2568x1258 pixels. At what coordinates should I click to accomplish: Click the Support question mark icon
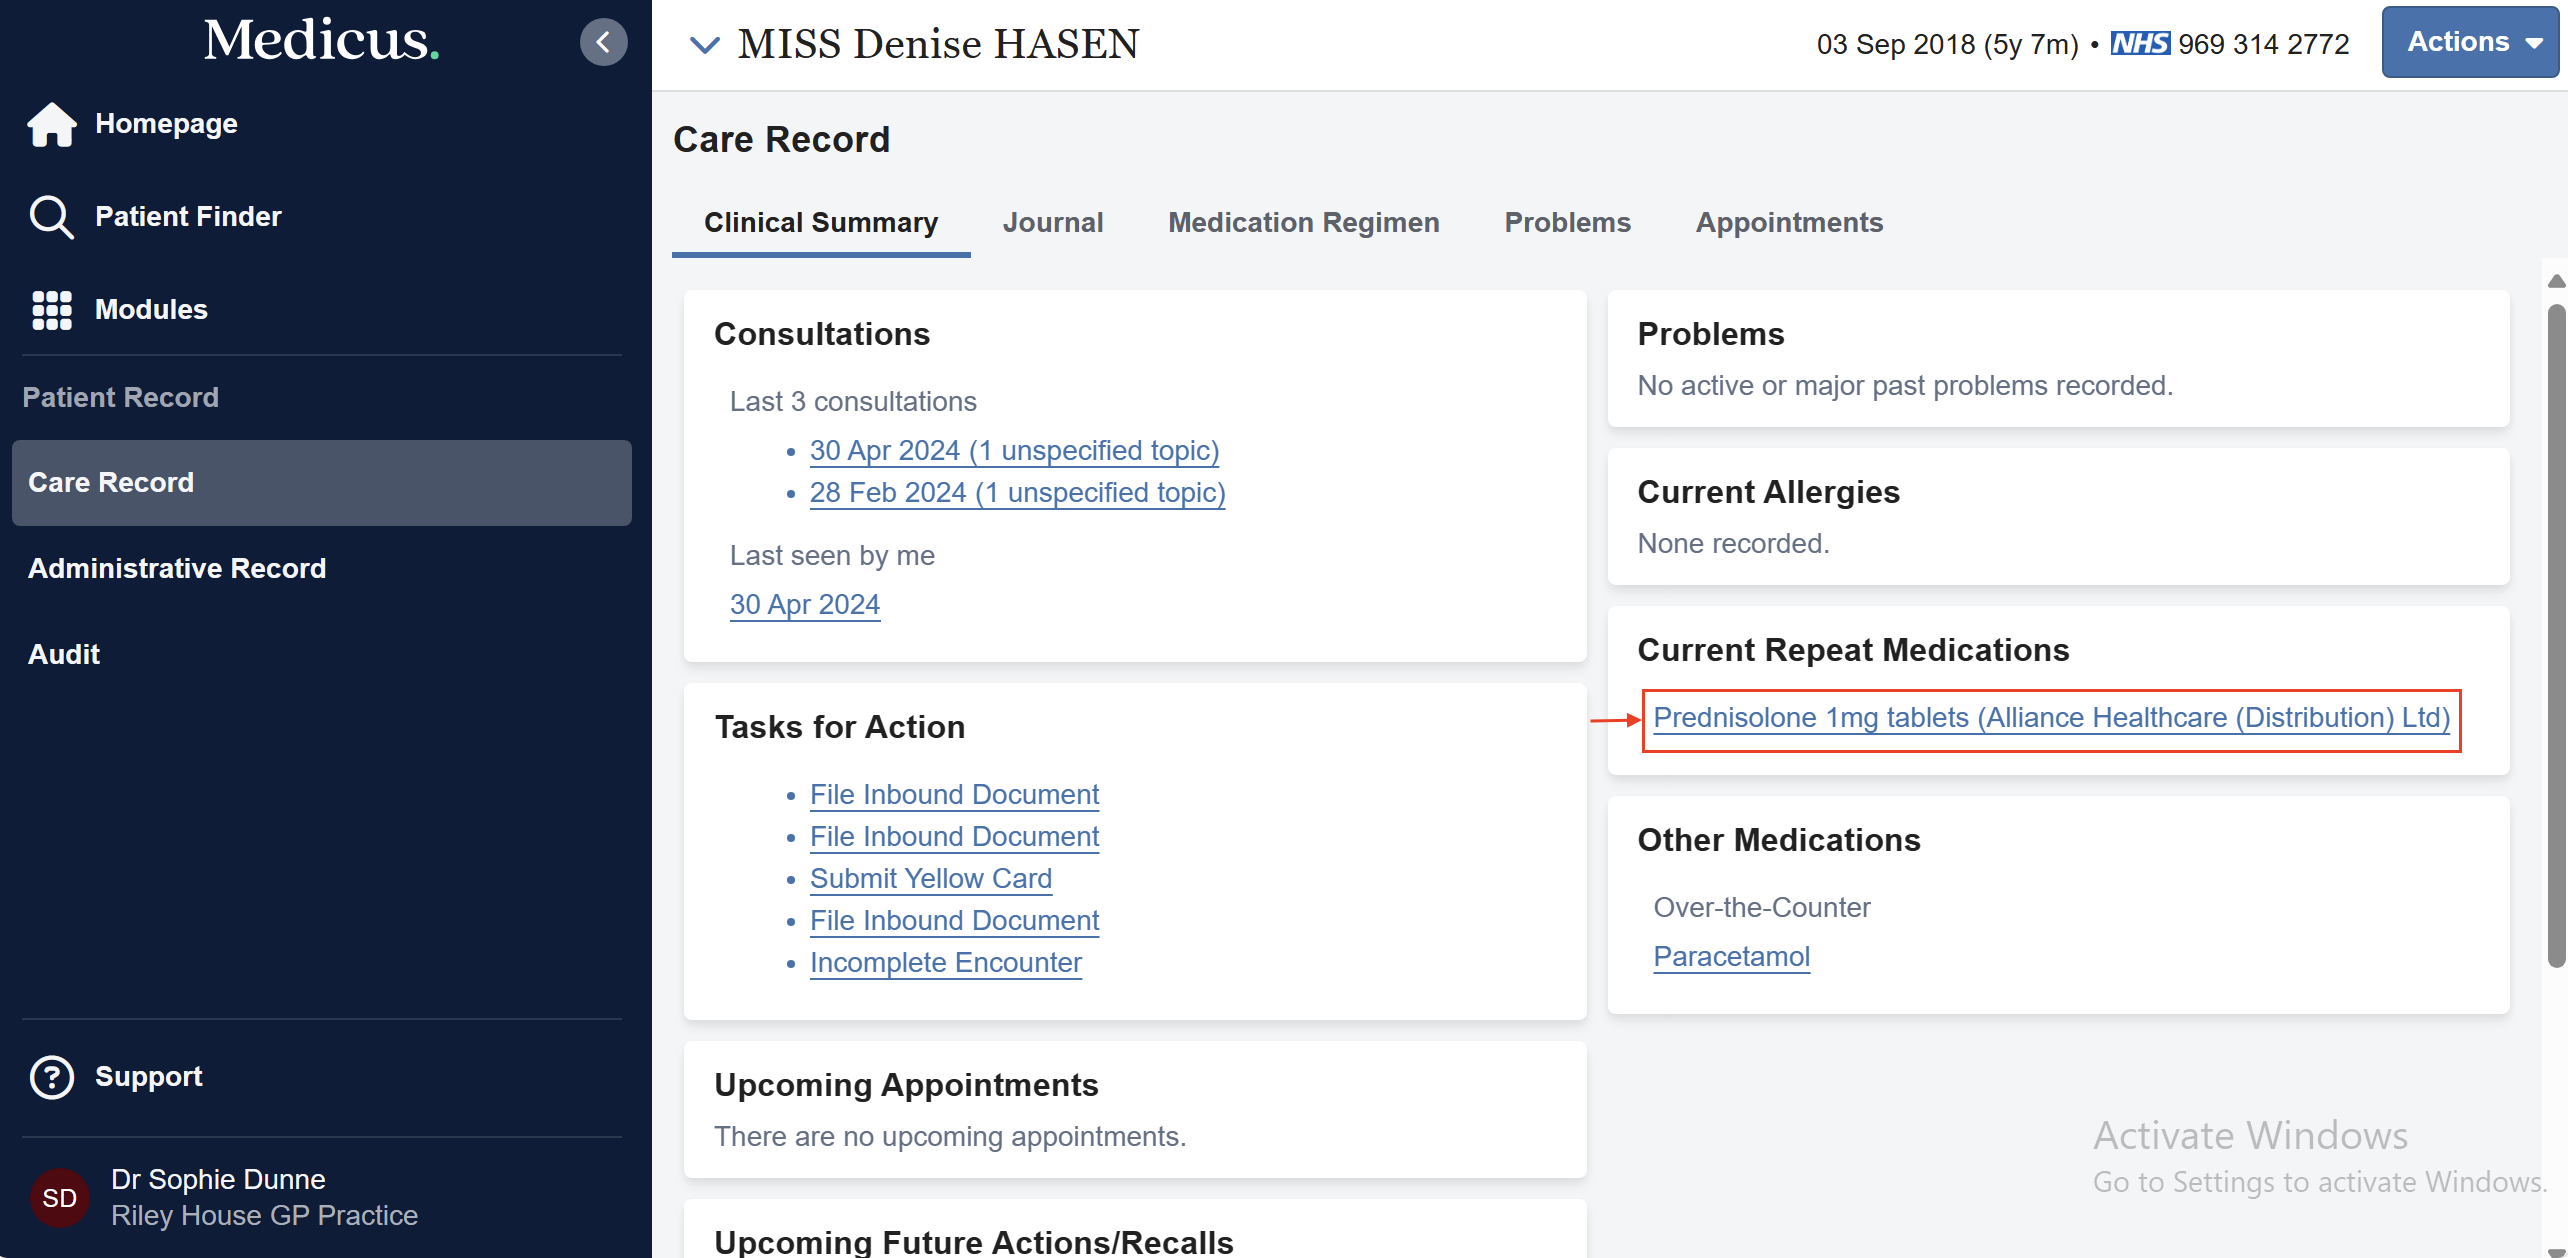51,1076
